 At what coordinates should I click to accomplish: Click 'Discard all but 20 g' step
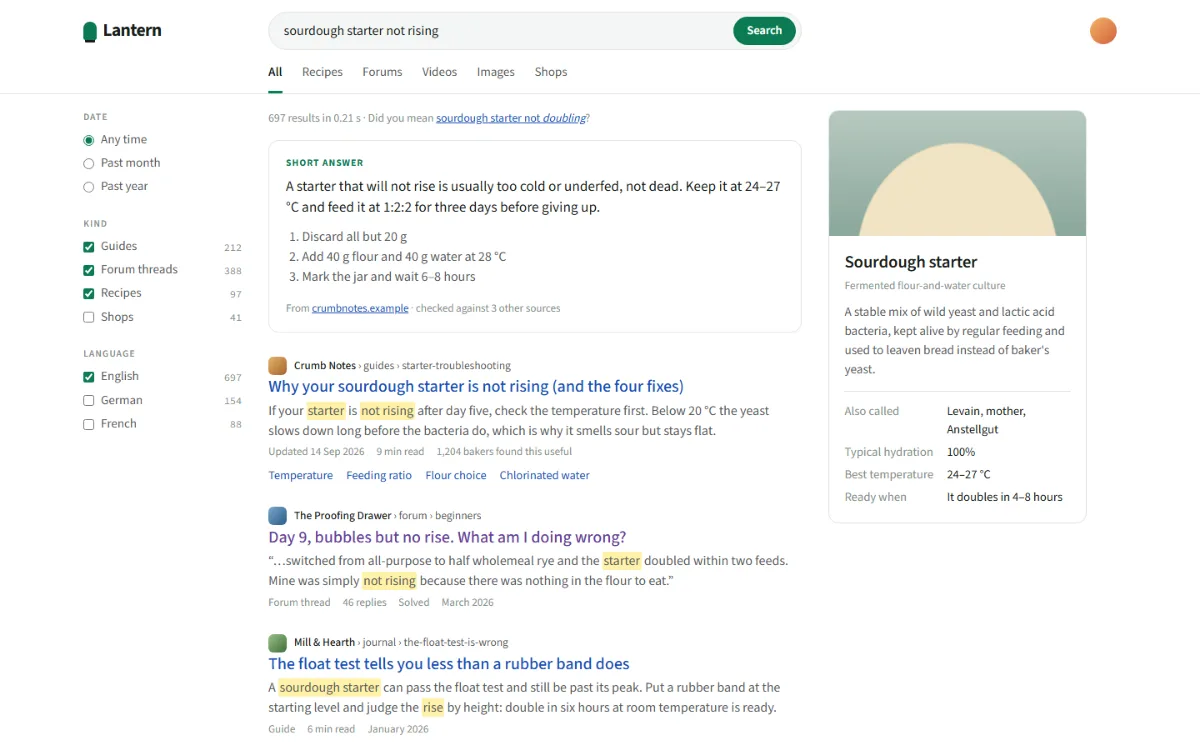(x=354, y=237)
